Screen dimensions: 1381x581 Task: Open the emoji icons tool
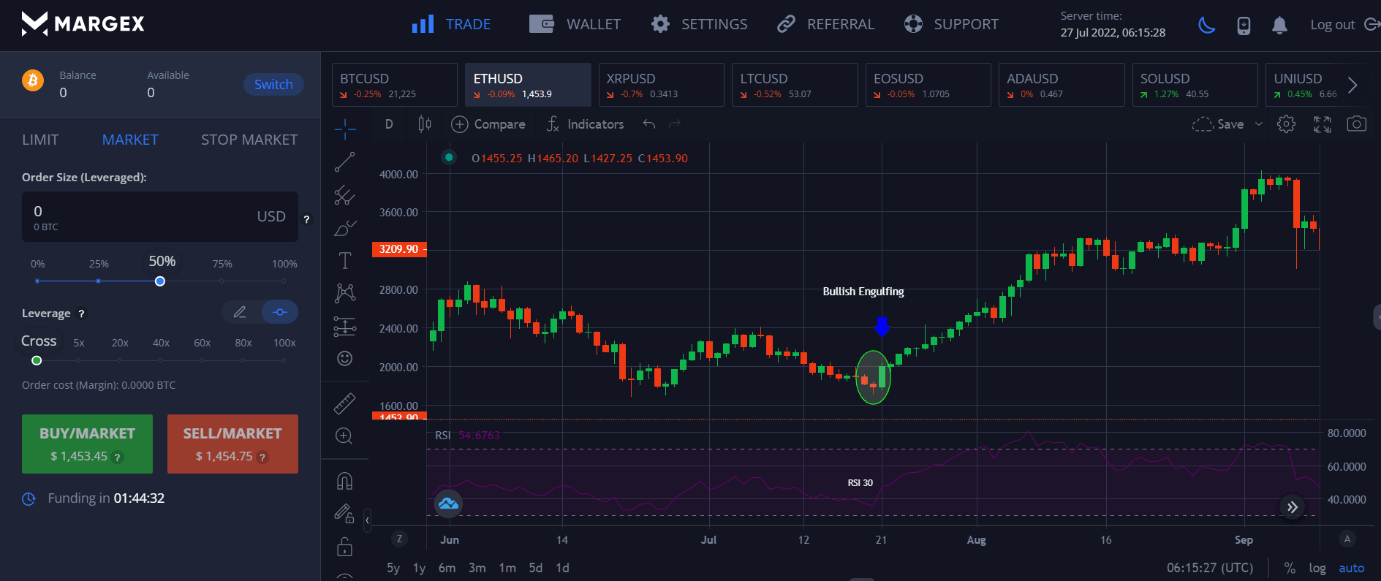(345, 358)
